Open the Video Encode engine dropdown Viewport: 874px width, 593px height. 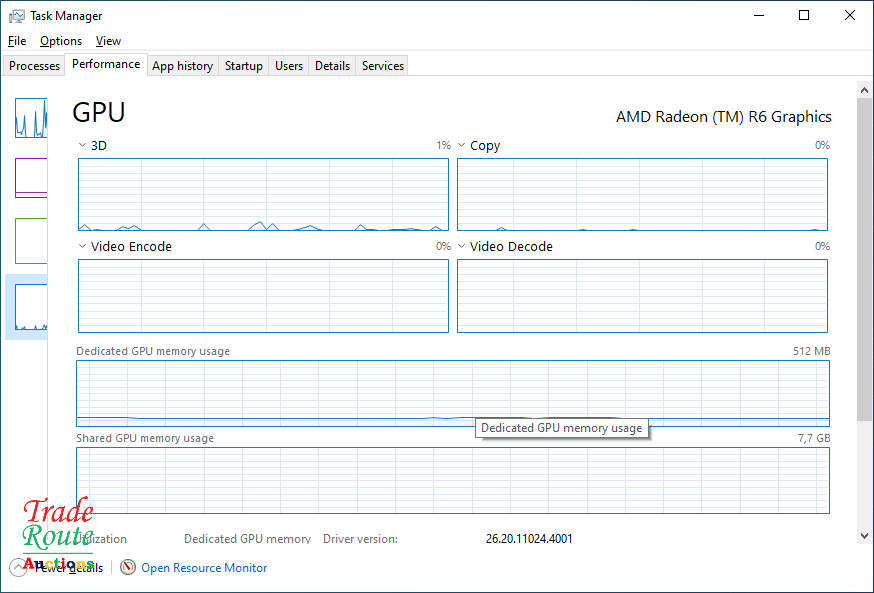[x=83, y=247]
